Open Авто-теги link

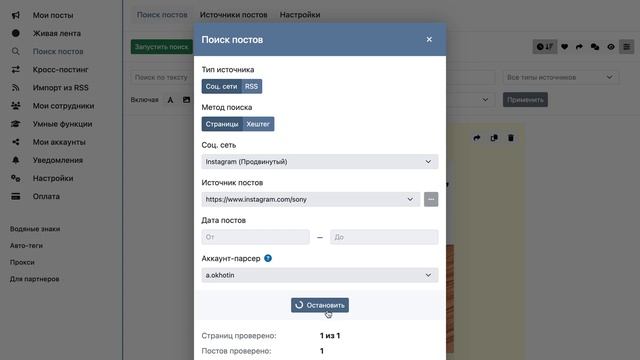[26, 246]
